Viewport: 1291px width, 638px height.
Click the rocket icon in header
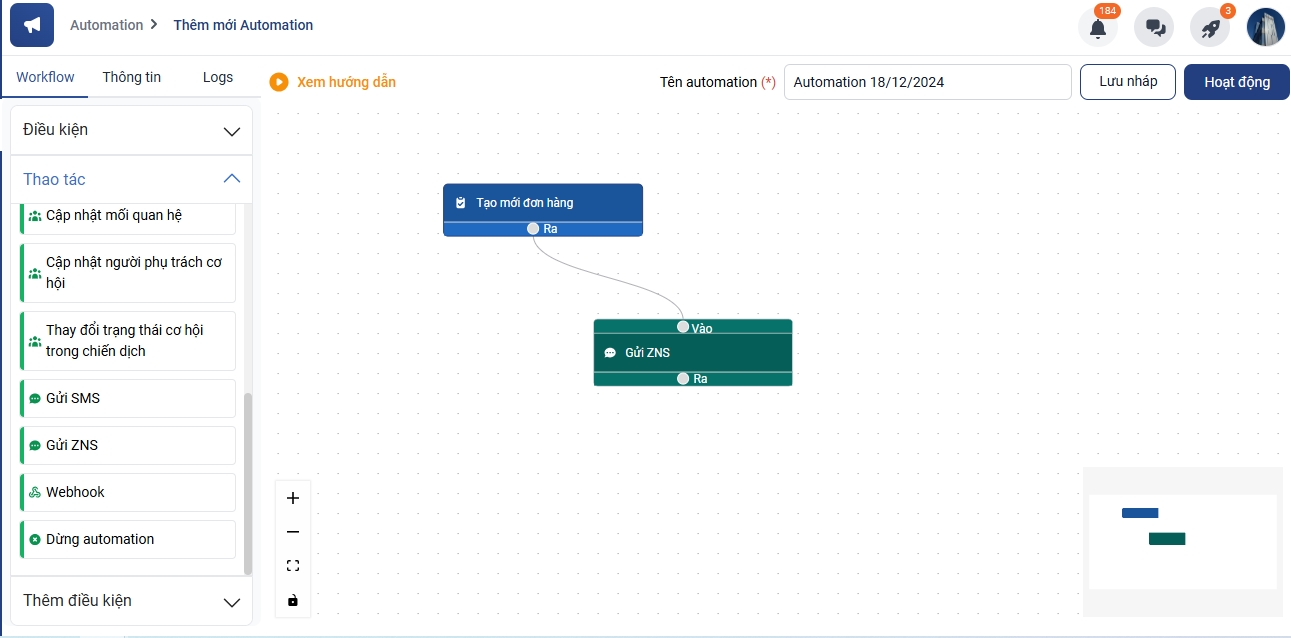[x=1210, y=28]
